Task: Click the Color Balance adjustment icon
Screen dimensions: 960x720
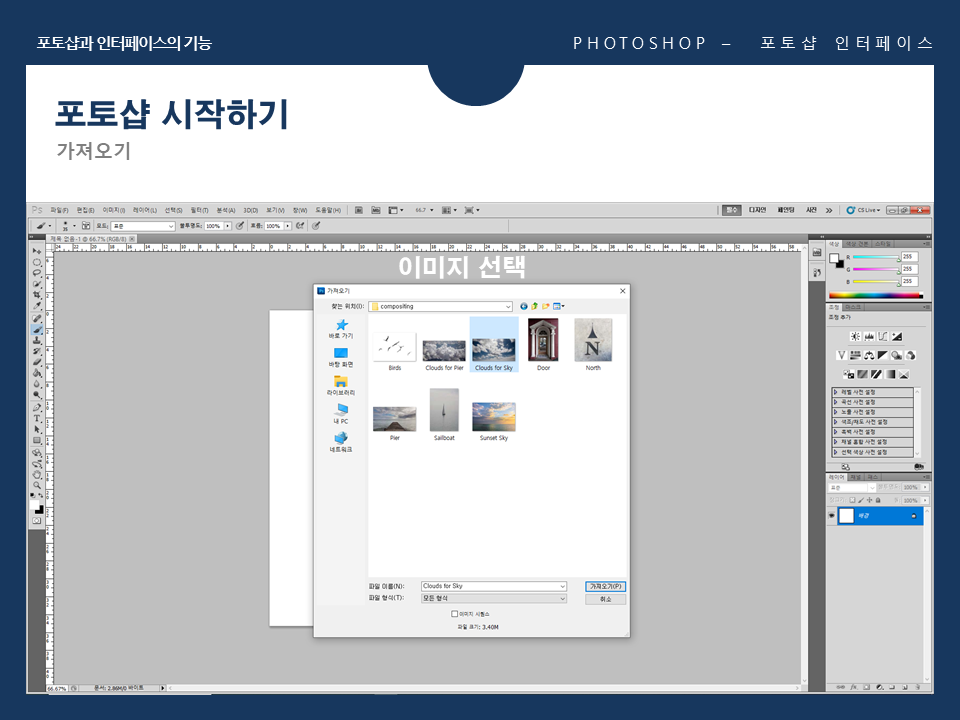Action: [869, 355]
